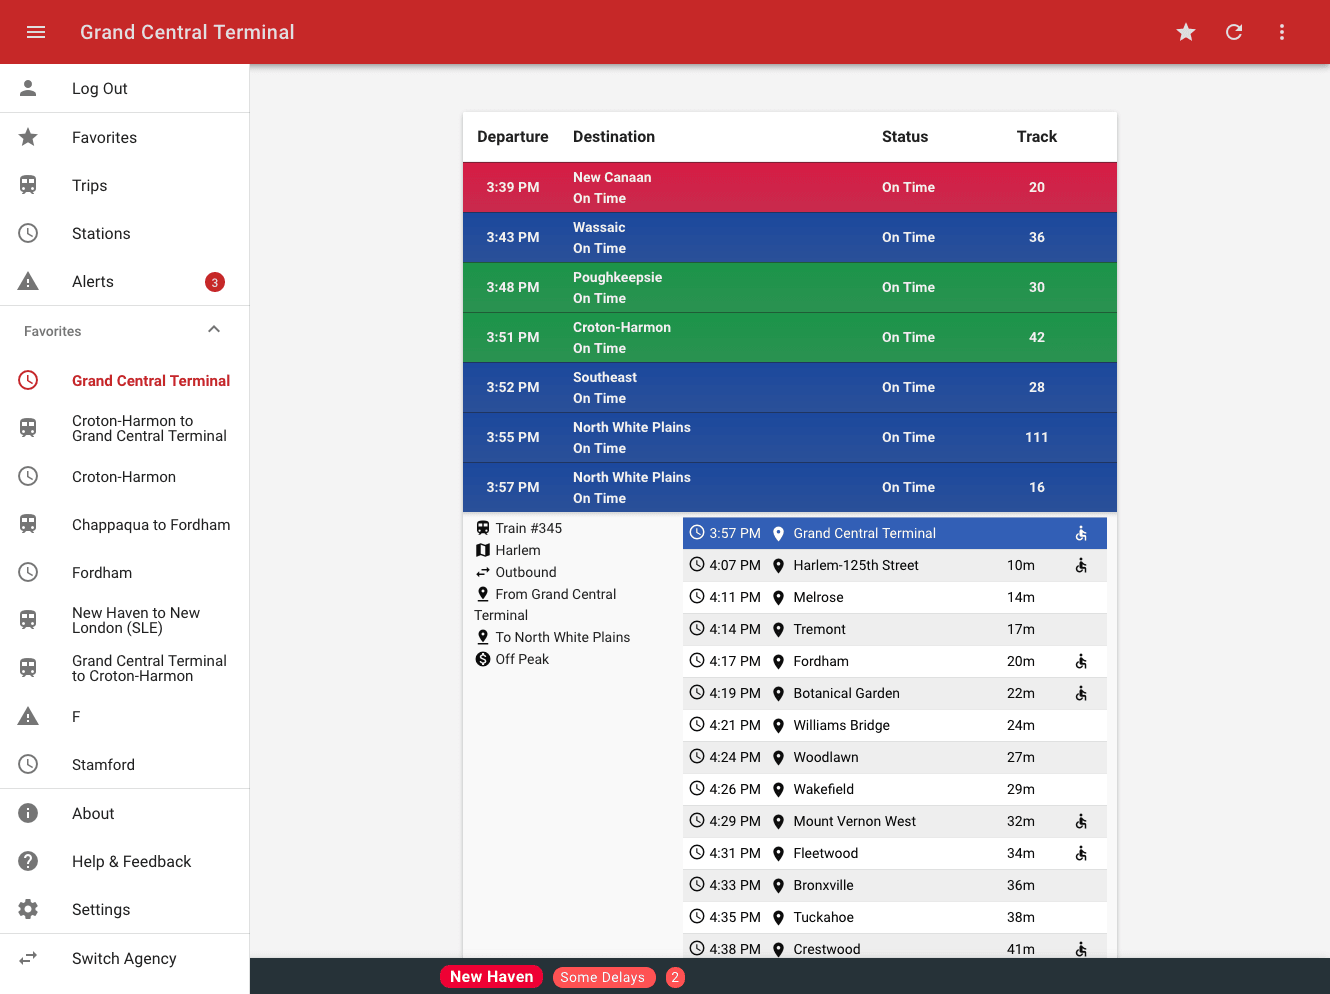The height and width of the screenshot is (994, 1330).
Task: Expand the 3:48 PM Poughkeepsie train row
Action: click(789, 287)
